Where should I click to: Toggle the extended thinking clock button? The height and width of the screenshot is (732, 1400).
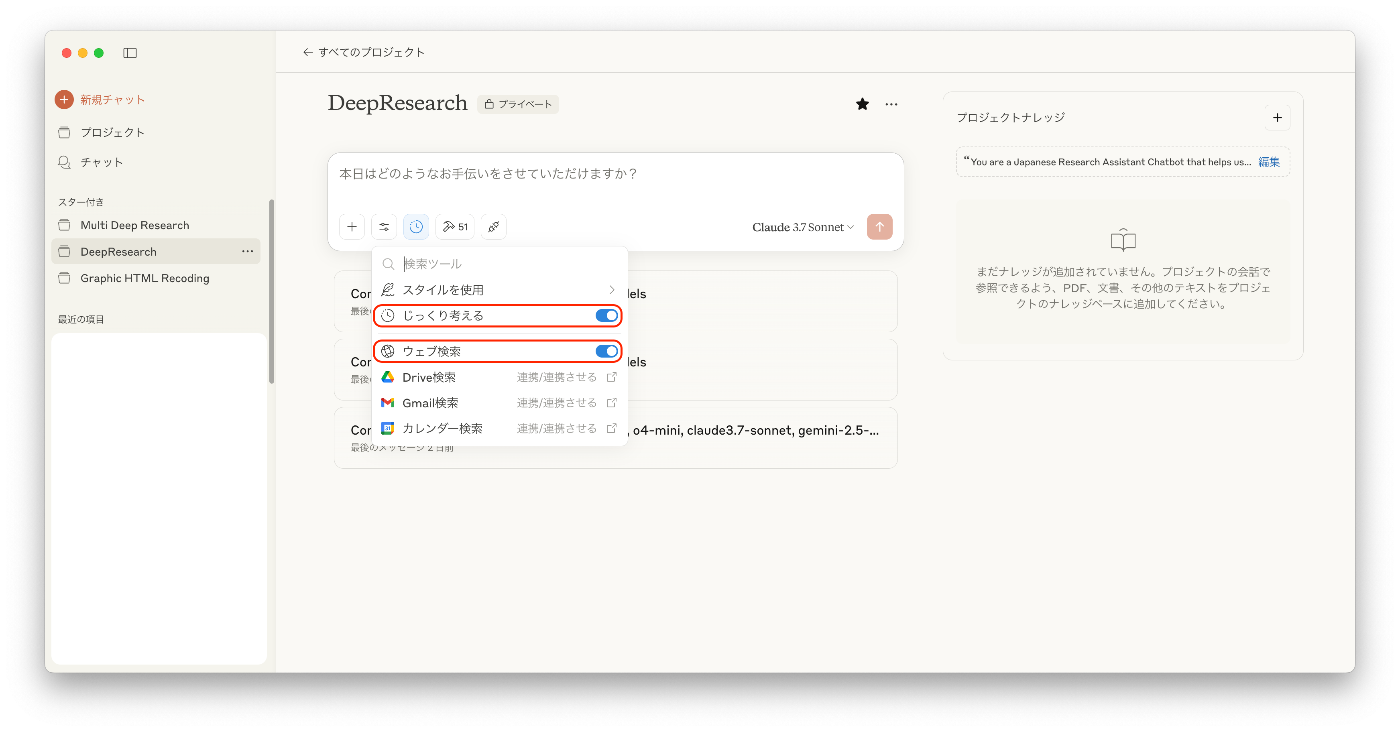[416, 227]
